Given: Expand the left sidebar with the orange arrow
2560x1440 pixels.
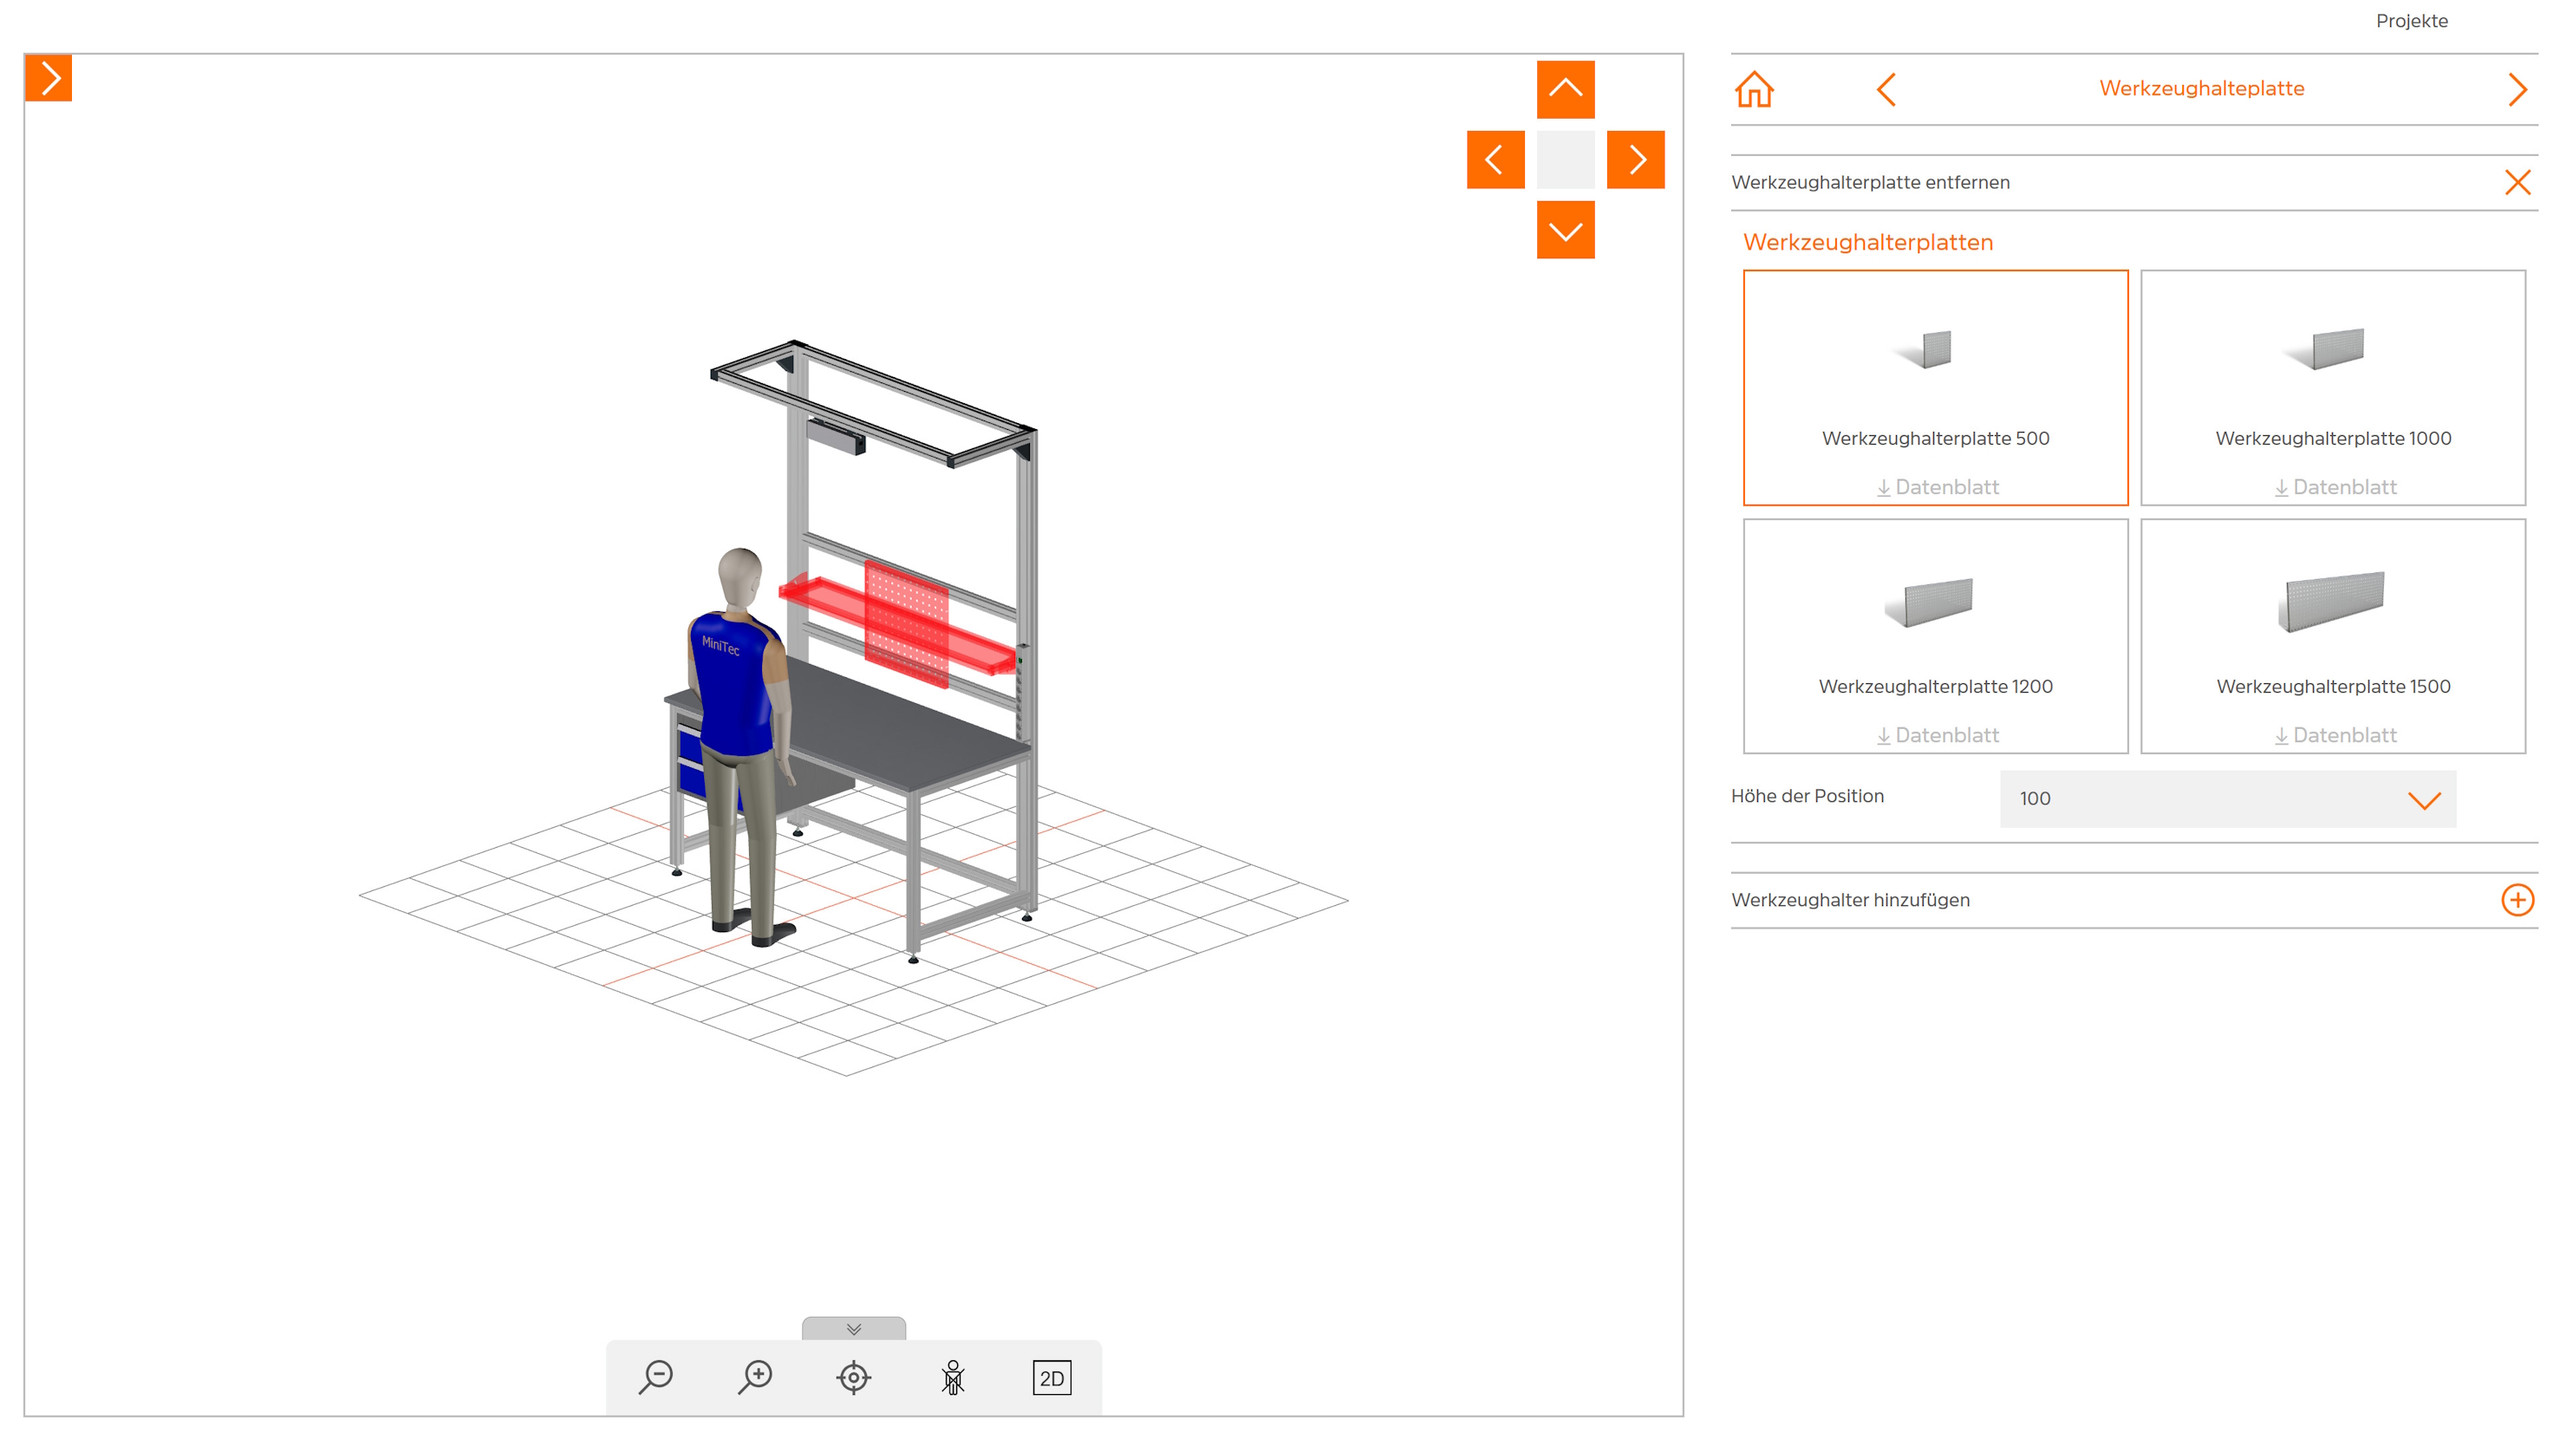Looking at the screenshot, I should [48, 78].
